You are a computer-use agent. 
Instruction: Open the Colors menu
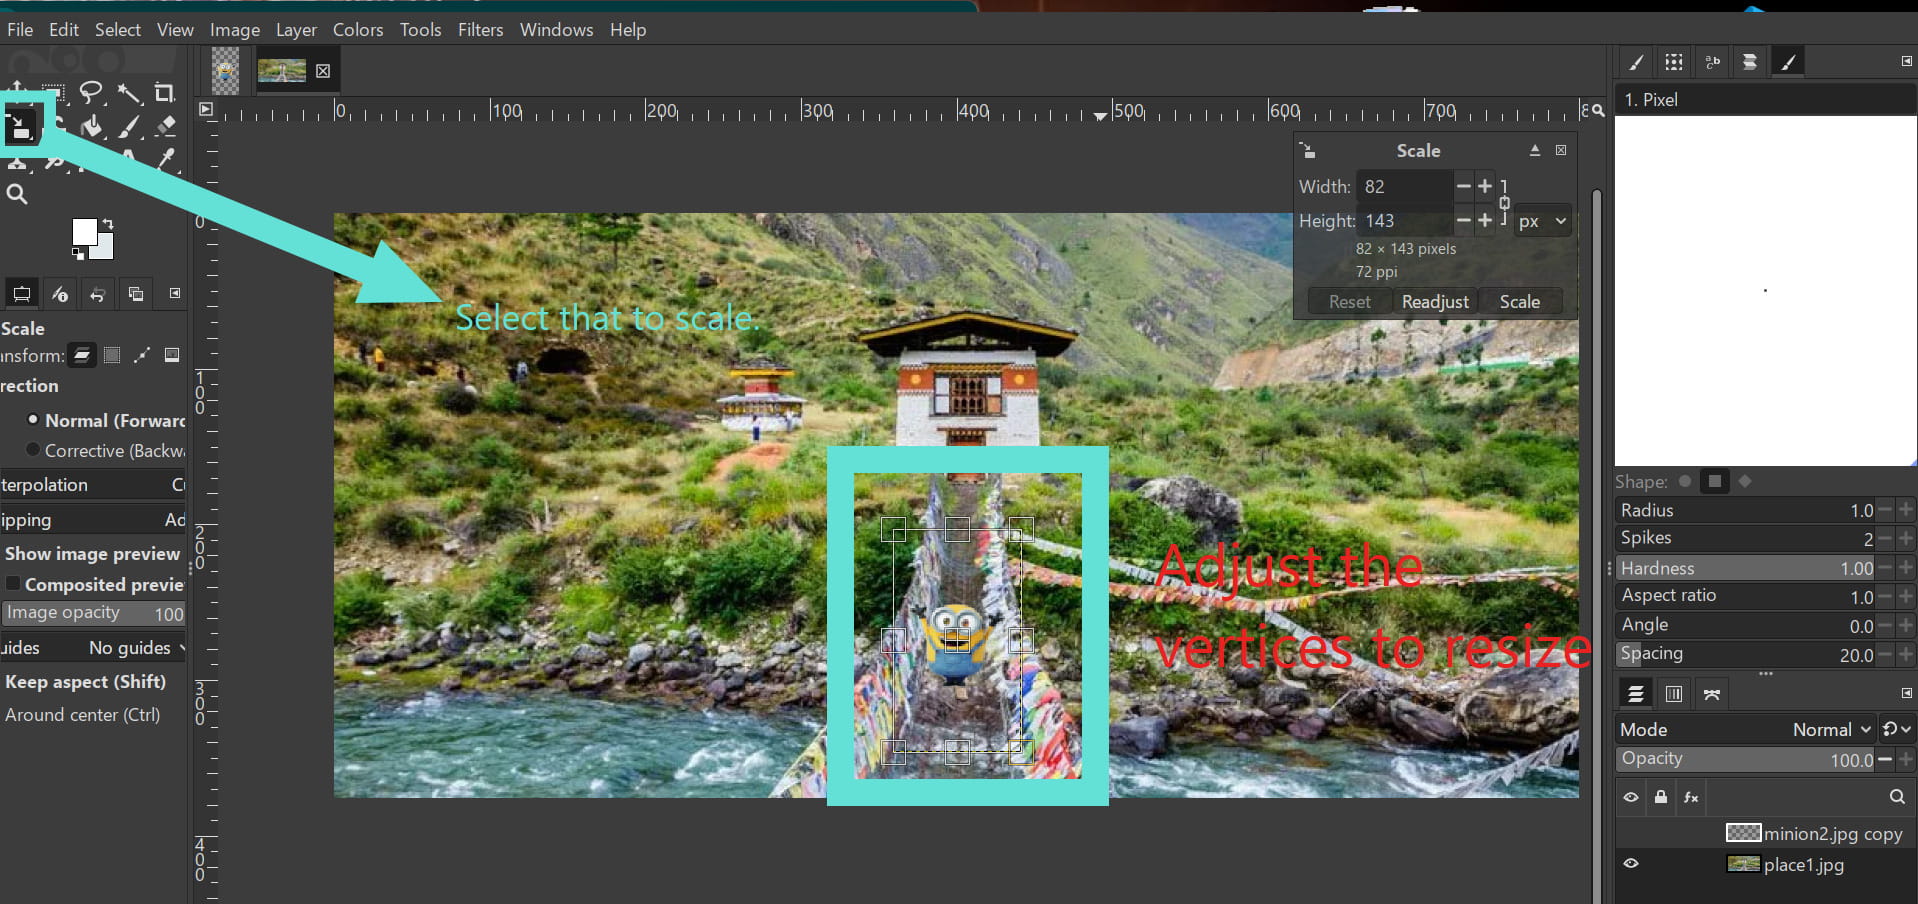coord(358,30)
